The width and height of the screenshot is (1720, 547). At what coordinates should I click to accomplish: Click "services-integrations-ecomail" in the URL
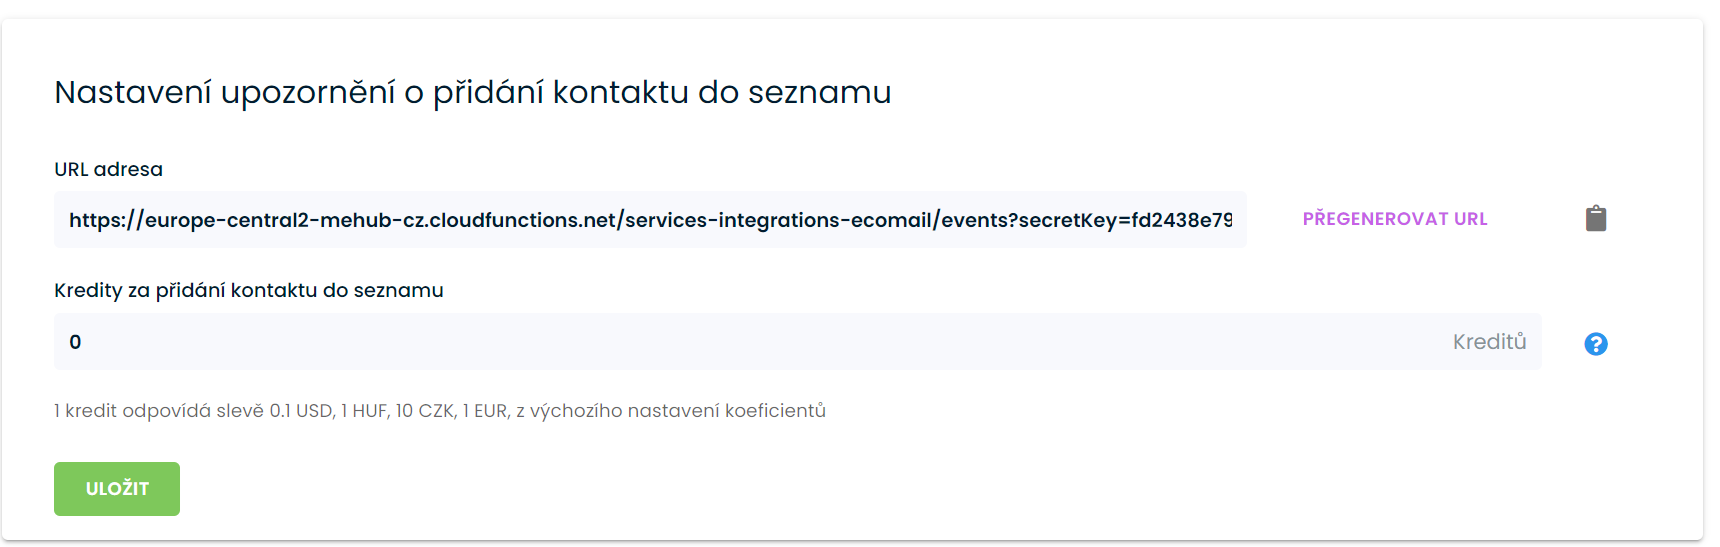[x=778, y=220]
